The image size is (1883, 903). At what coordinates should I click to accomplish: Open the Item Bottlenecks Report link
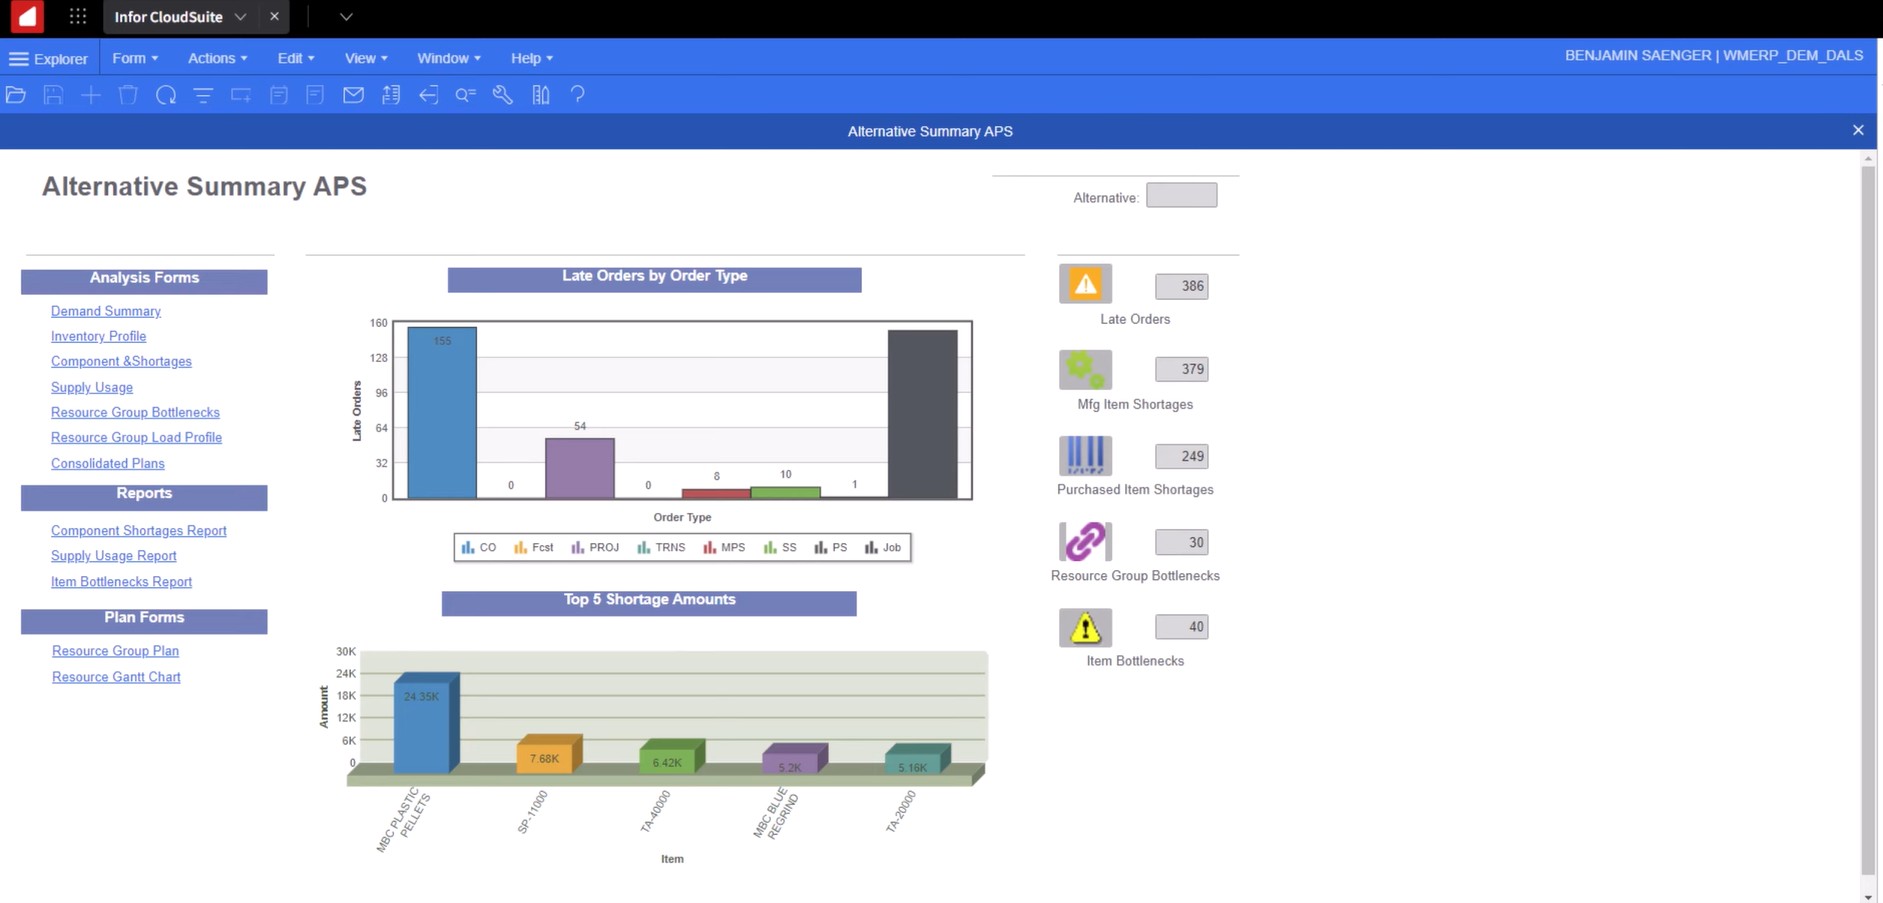pyautogui.click(x=121, y=581)
